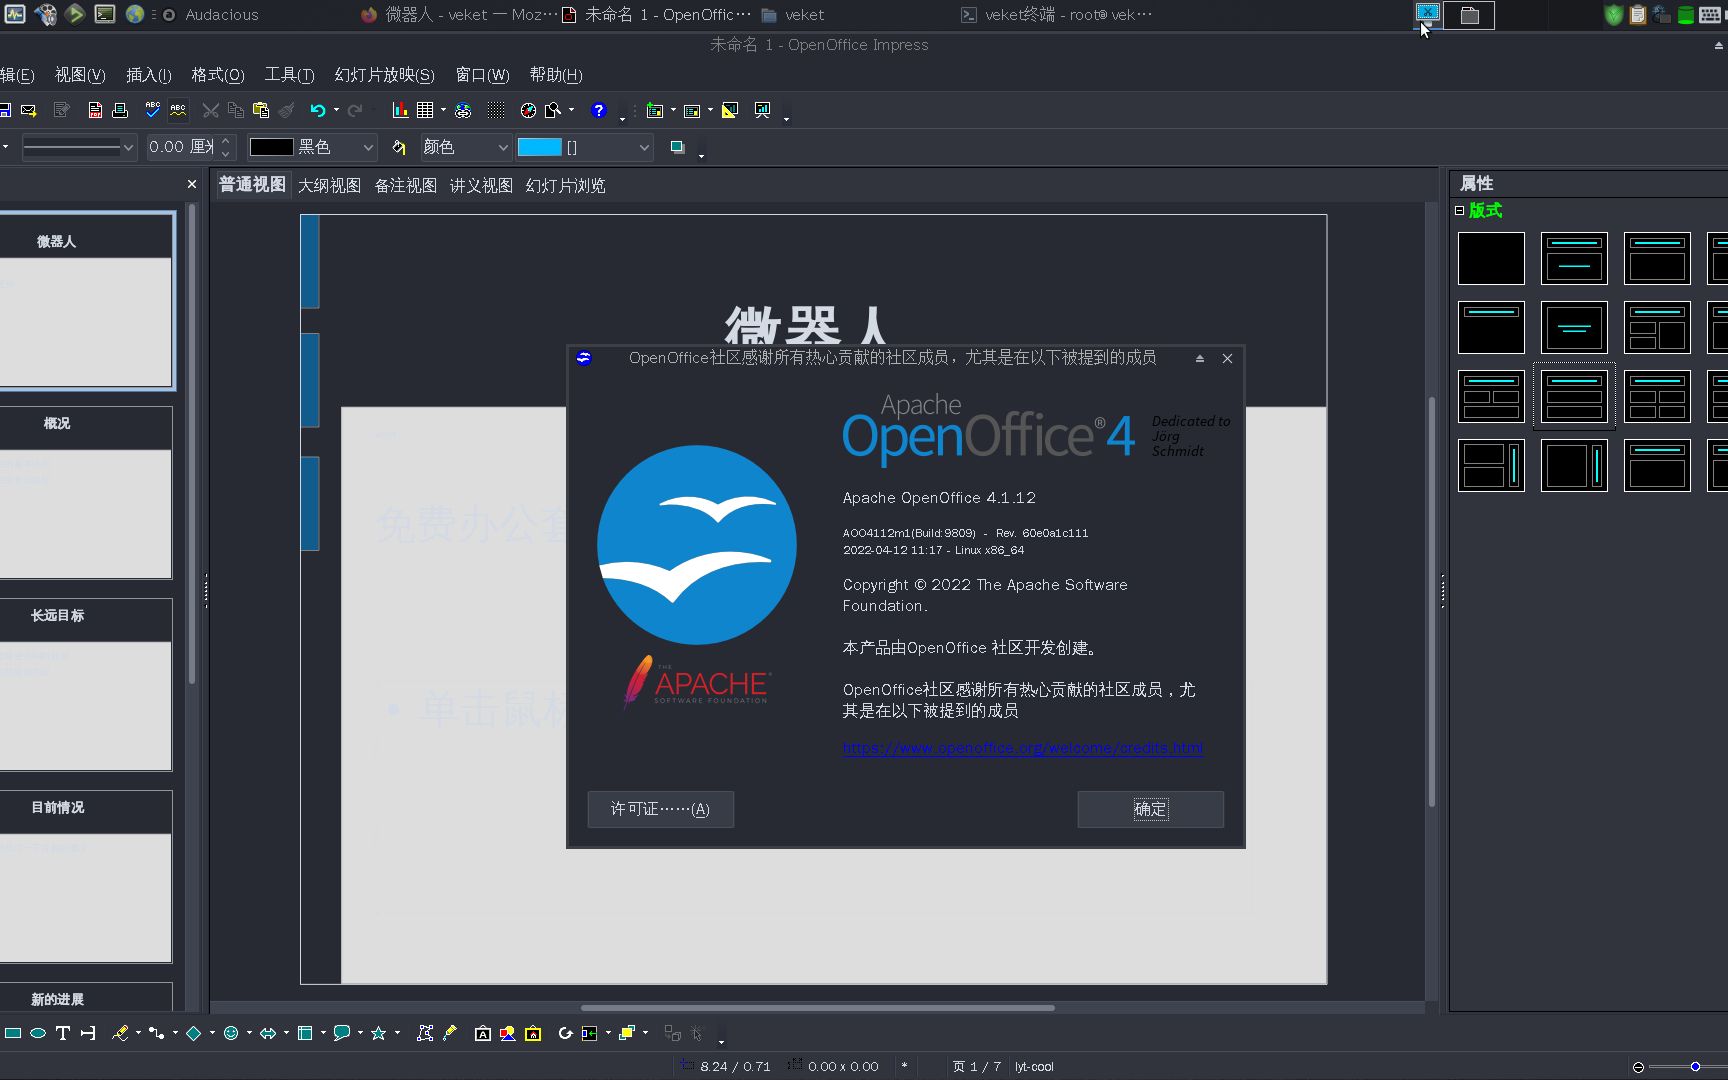This screenshot has width=1728, height=1080.
Task: Select the Ellipse drawing tool
Action: pyautogui.click(x=40, y=1033)
